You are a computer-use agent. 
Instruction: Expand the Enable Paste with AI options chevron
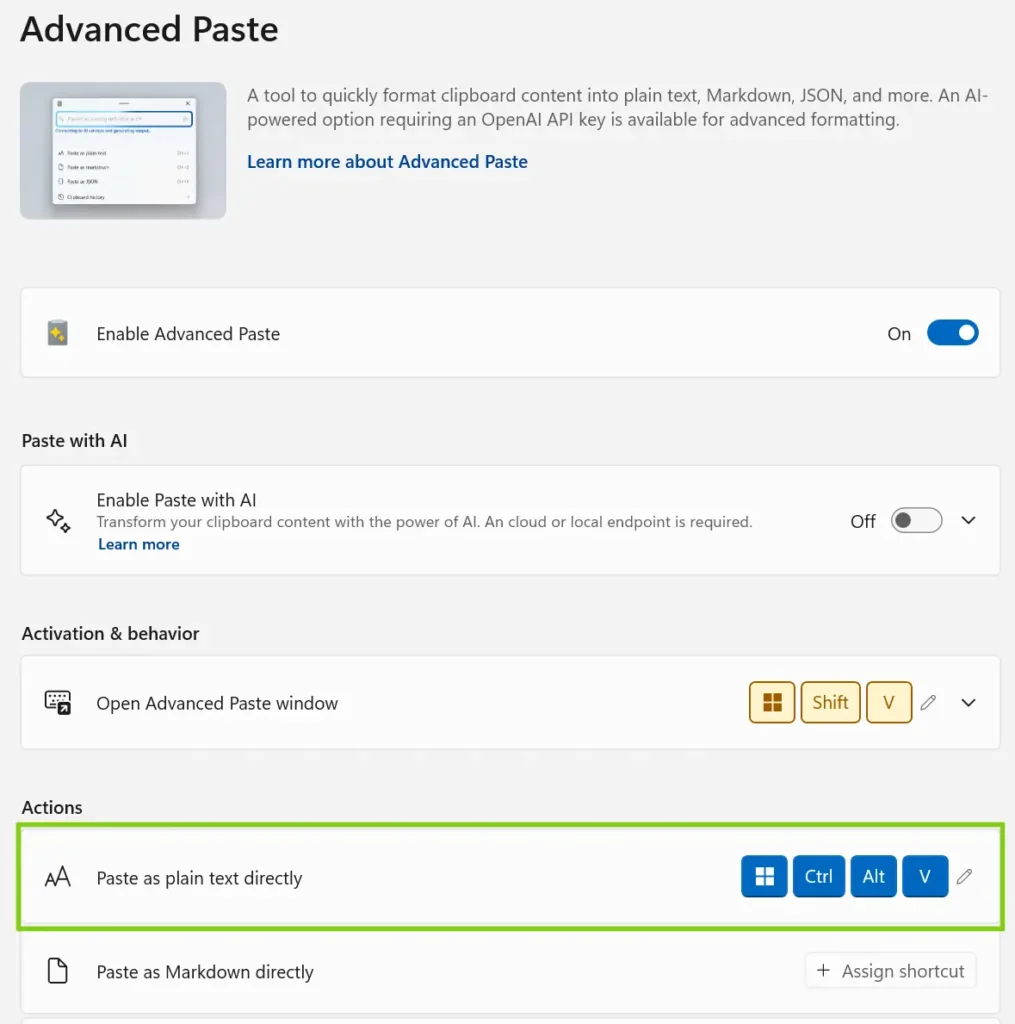969,520
